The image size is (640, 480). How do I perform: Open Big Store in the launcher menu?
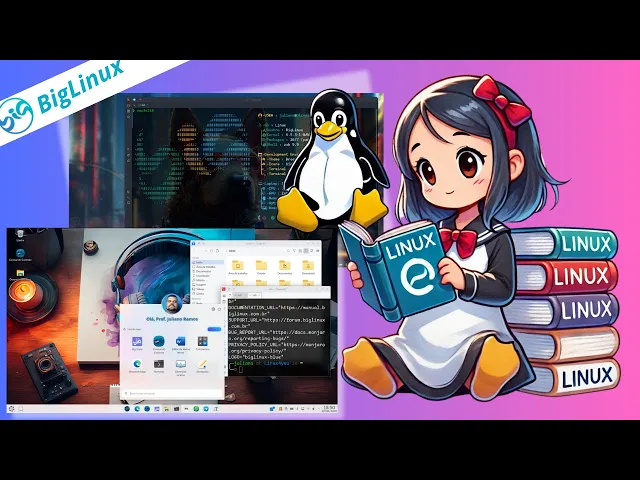[x=137, y=342]
